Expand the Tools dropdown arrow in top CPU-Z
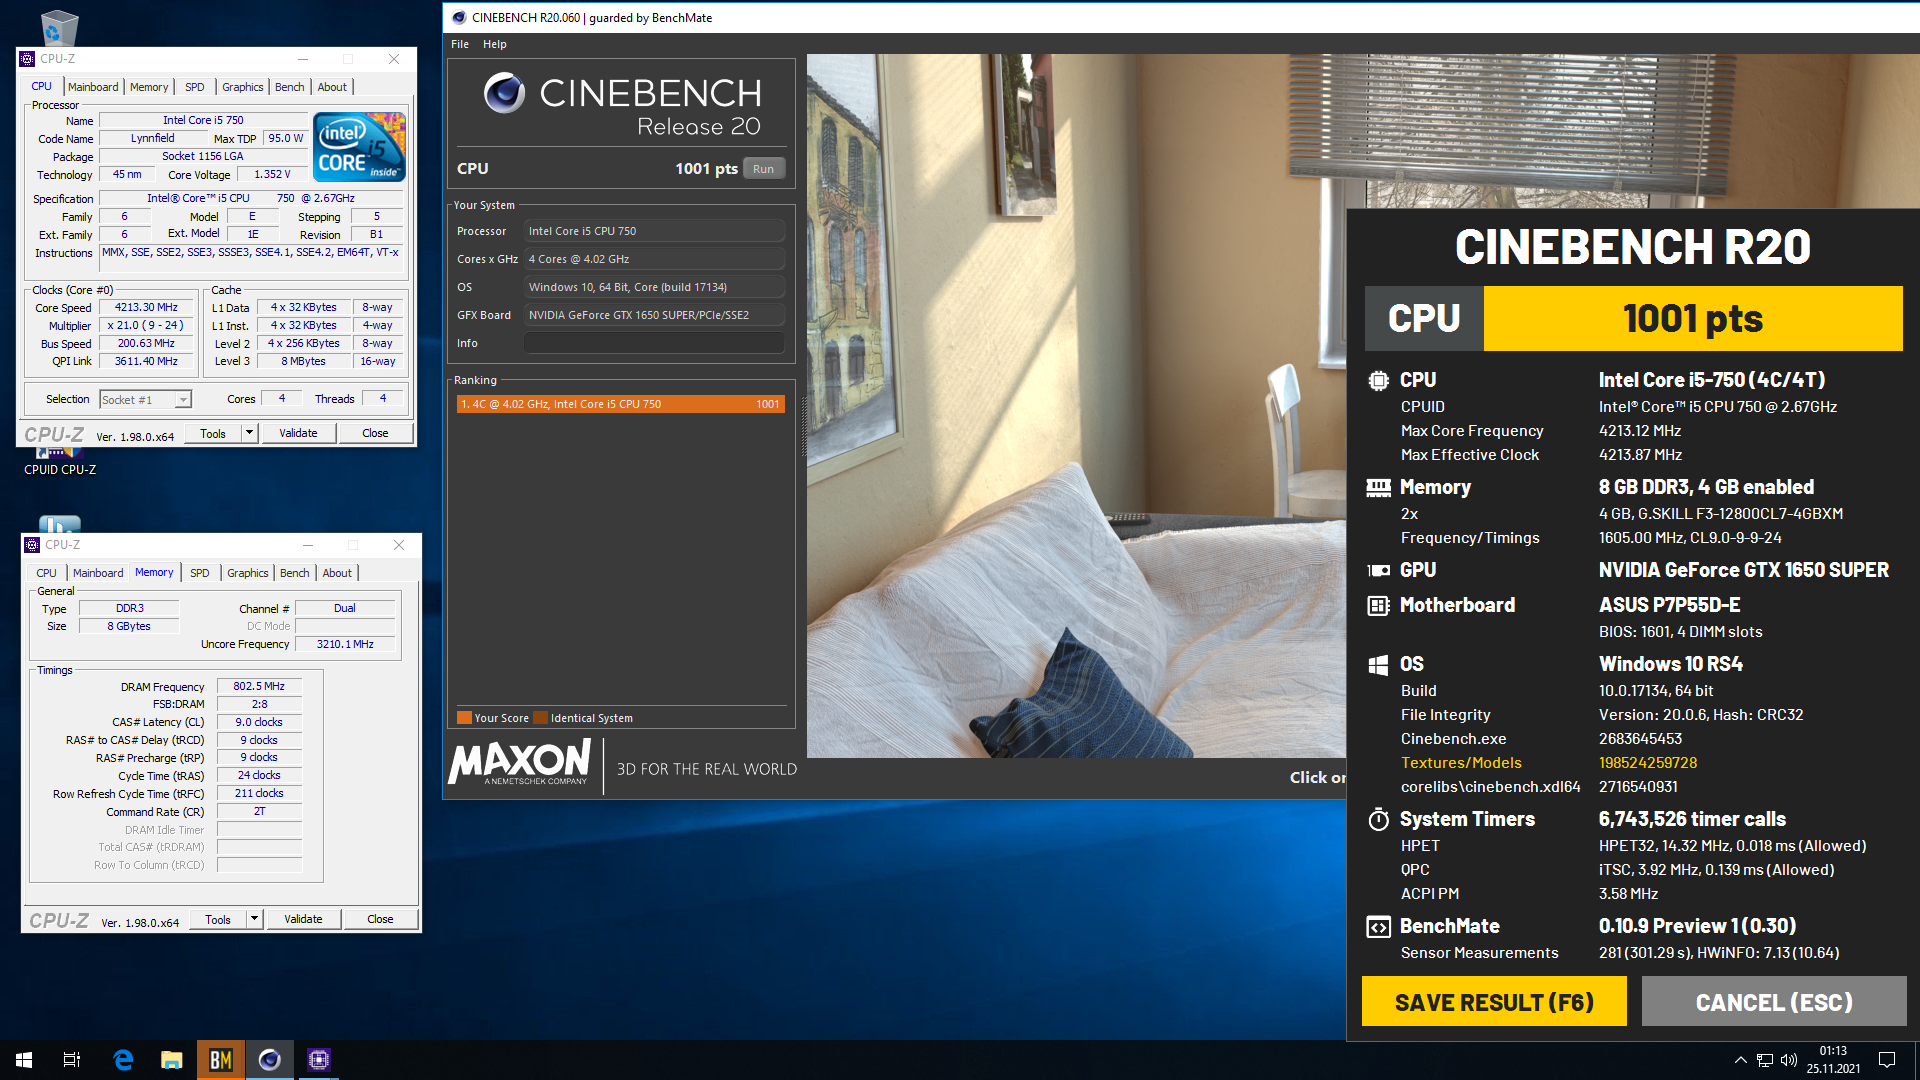Image resolution: width=1920 pixels, height=1080 pixels. 249,433
